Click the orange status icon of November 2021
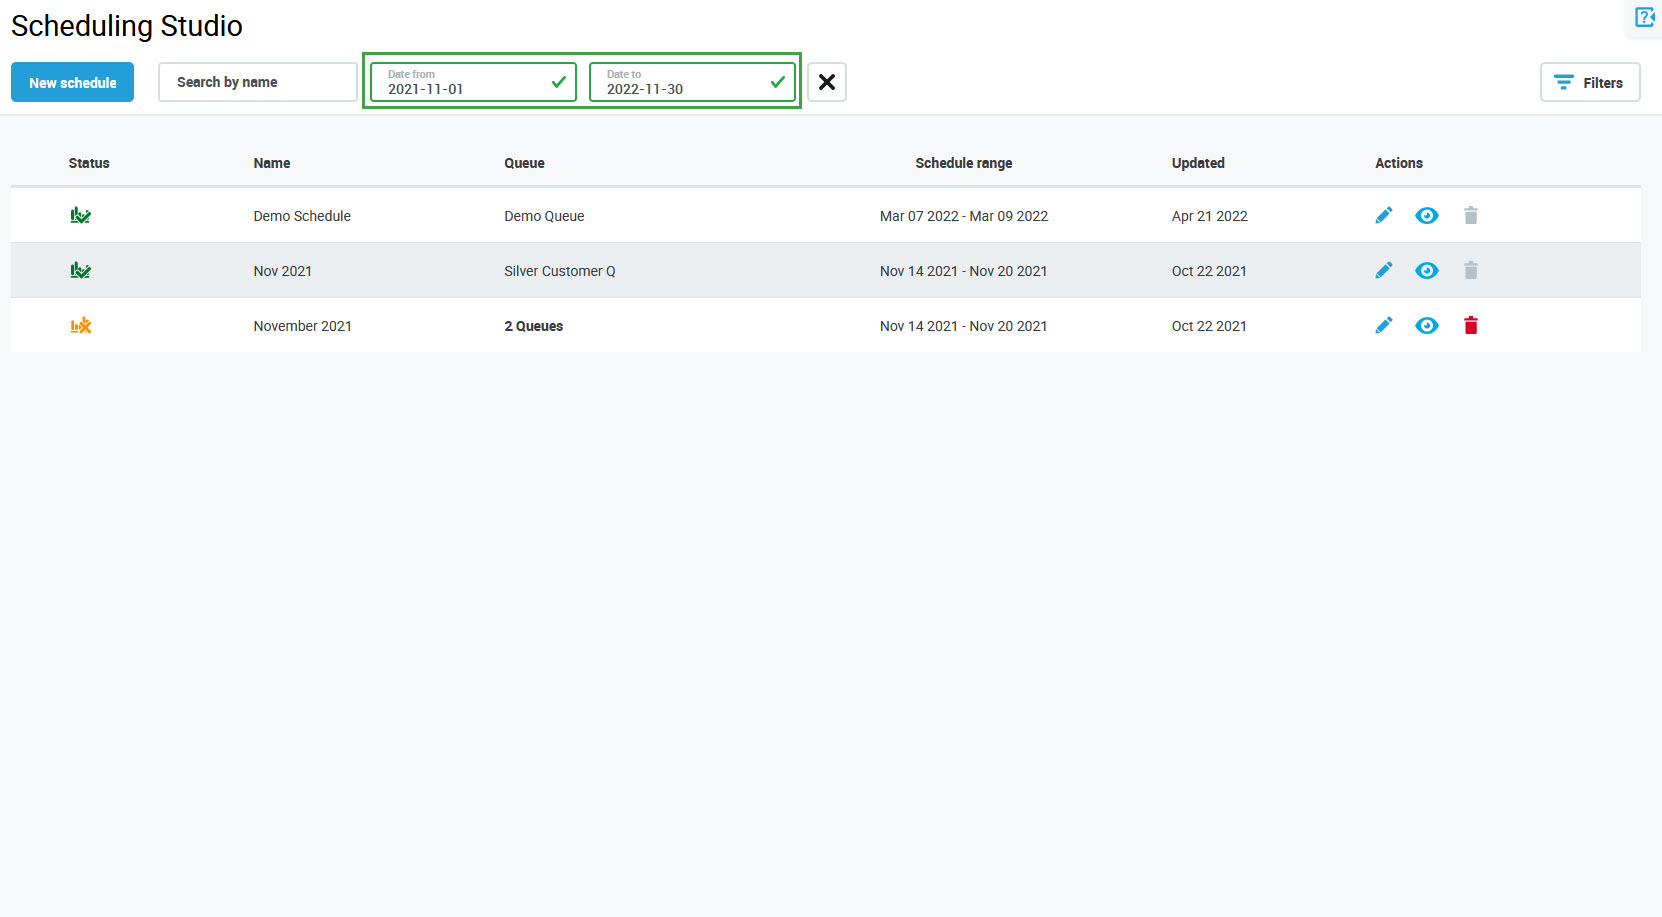This screenshot has height=917, width=1662. (81, 326)
